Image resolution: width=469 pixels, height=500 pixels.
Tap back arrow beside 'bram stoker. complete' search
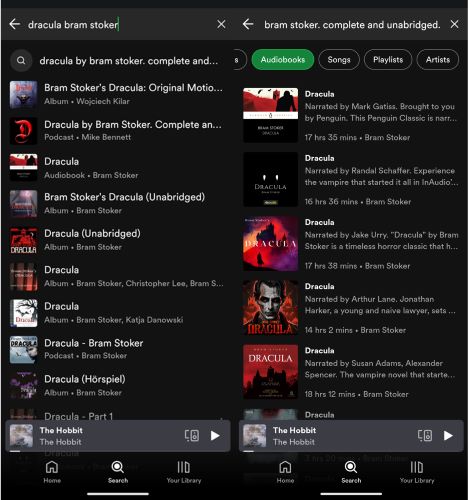(248, 24)
